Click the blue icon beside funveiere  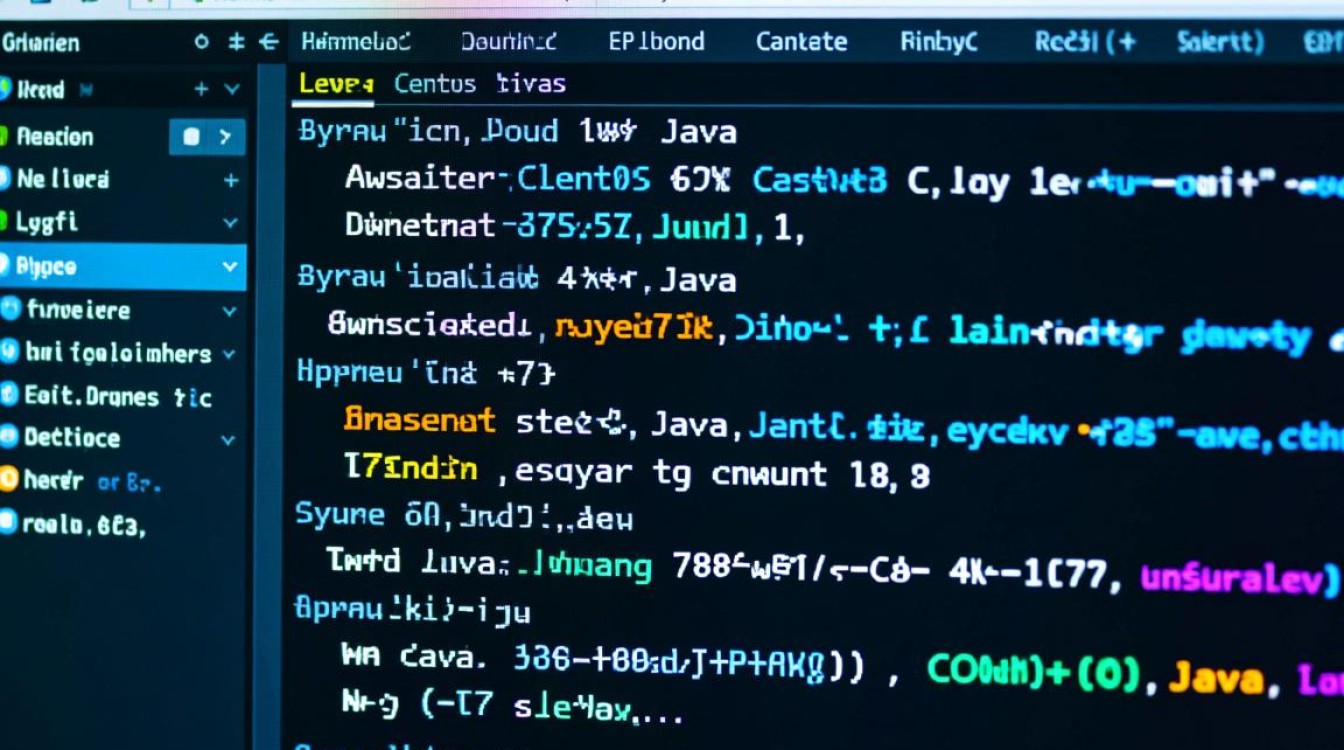10,309
